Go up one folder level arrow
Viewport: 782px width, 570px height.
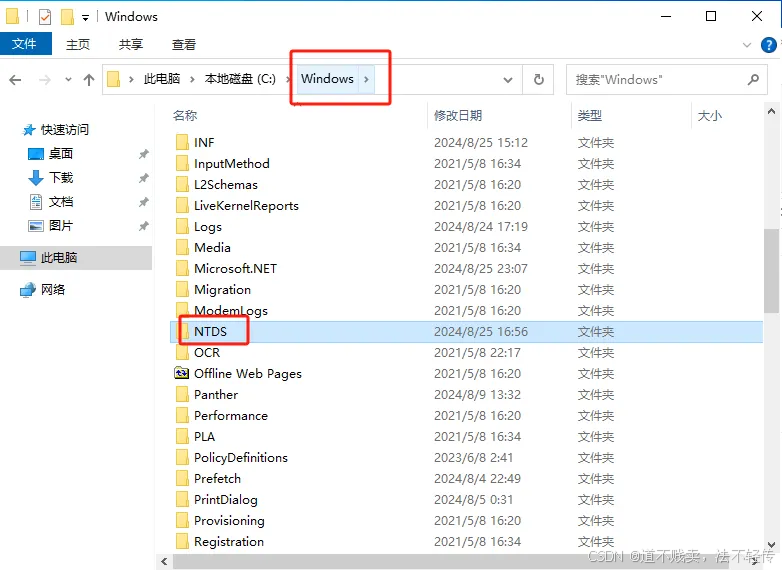click(89, 80)
